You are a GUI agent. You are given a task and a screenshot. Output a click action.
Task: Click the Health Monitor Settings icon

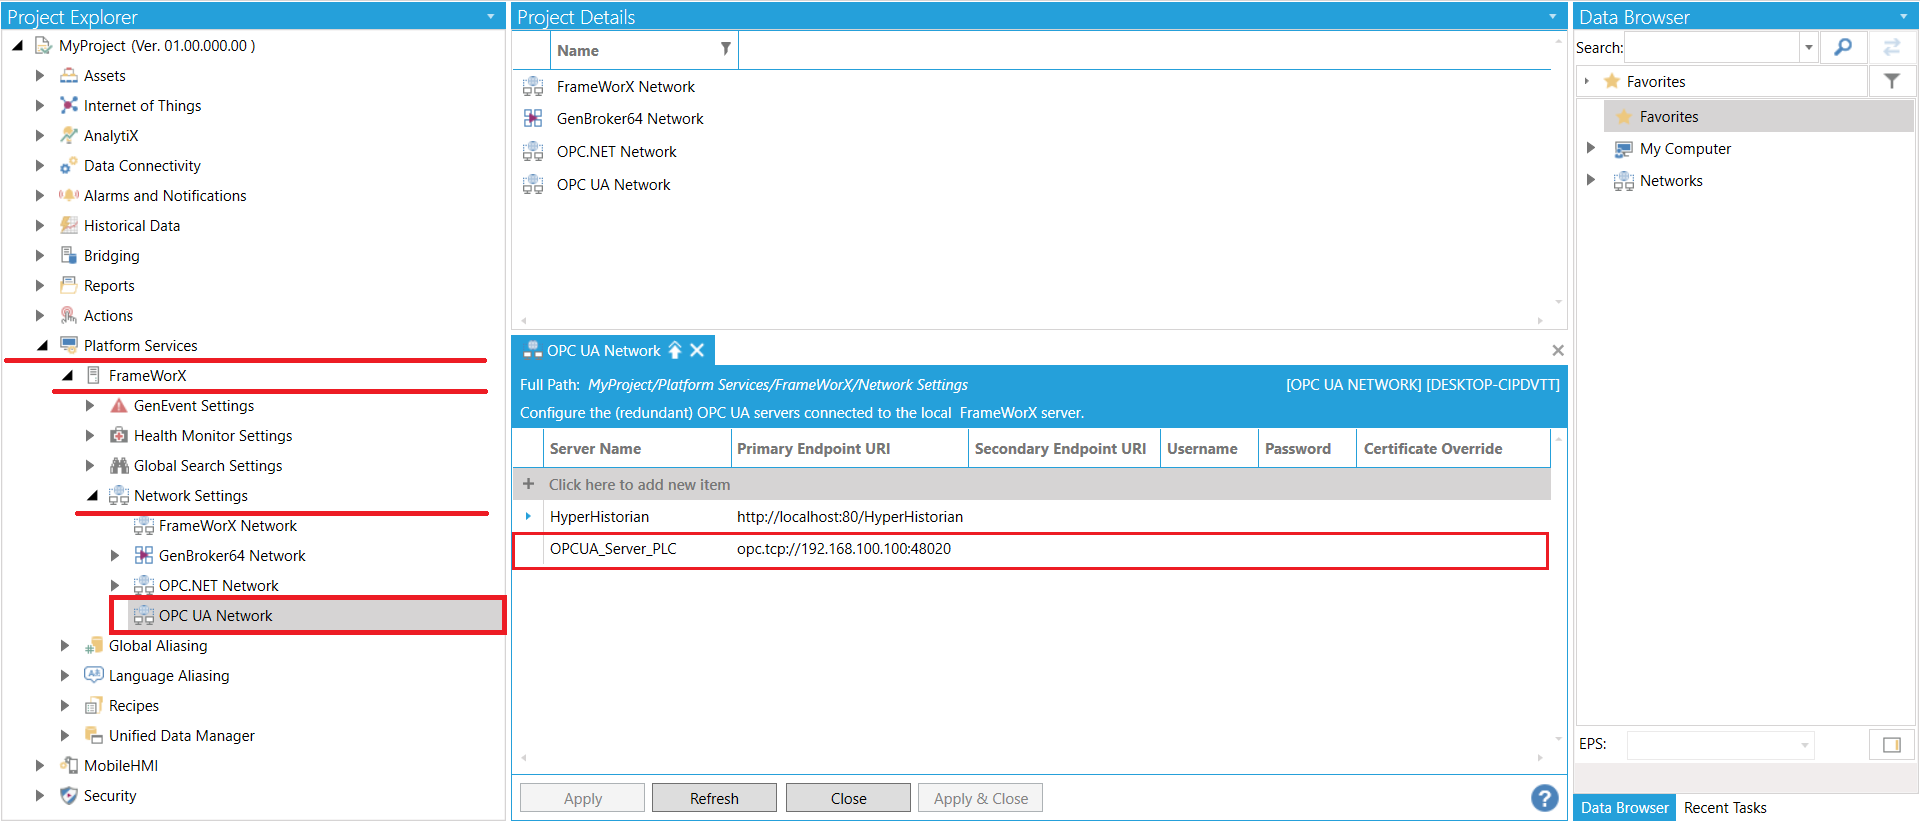pos(119,435)
